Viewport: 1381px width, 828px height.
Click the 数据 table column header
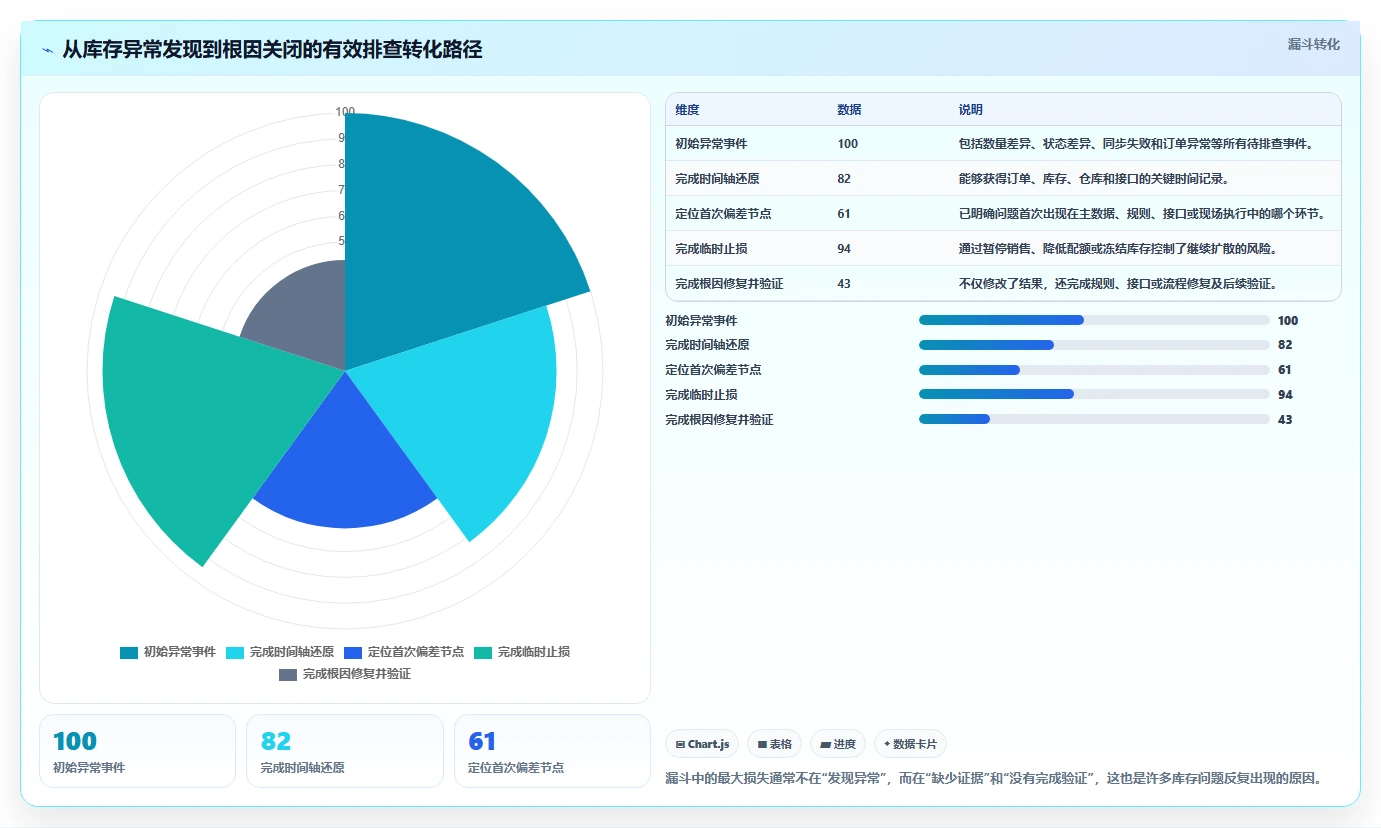849,110
